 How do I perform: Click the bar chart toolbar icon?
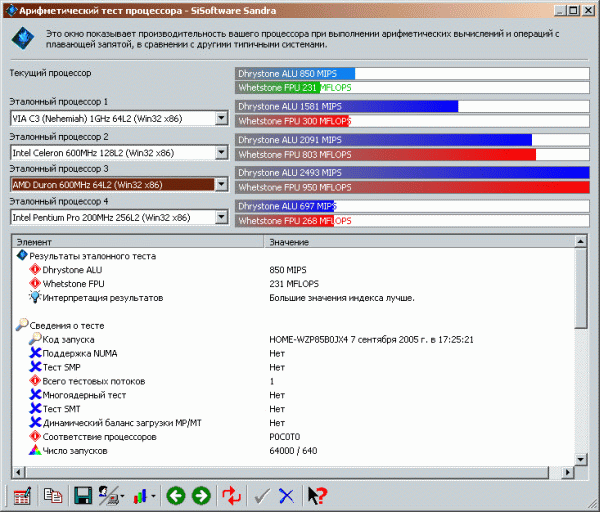click(x=140, y=496)
